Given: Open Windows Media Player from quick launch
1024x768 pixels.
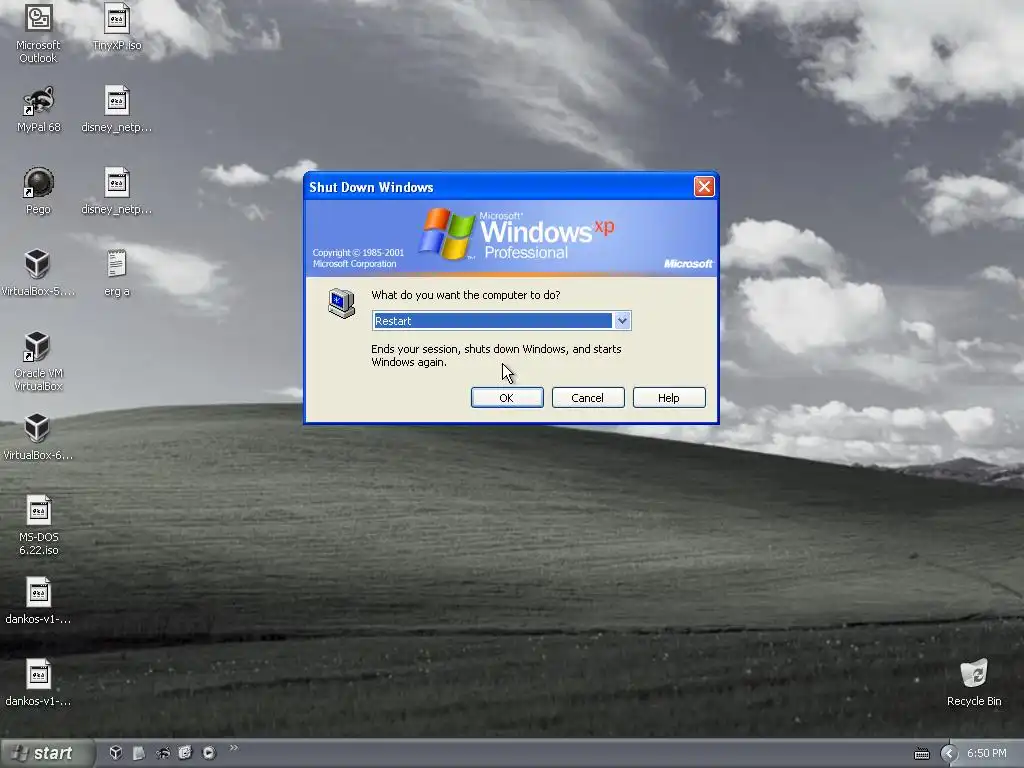Looking at the screenshot, I should pos(209,752).
